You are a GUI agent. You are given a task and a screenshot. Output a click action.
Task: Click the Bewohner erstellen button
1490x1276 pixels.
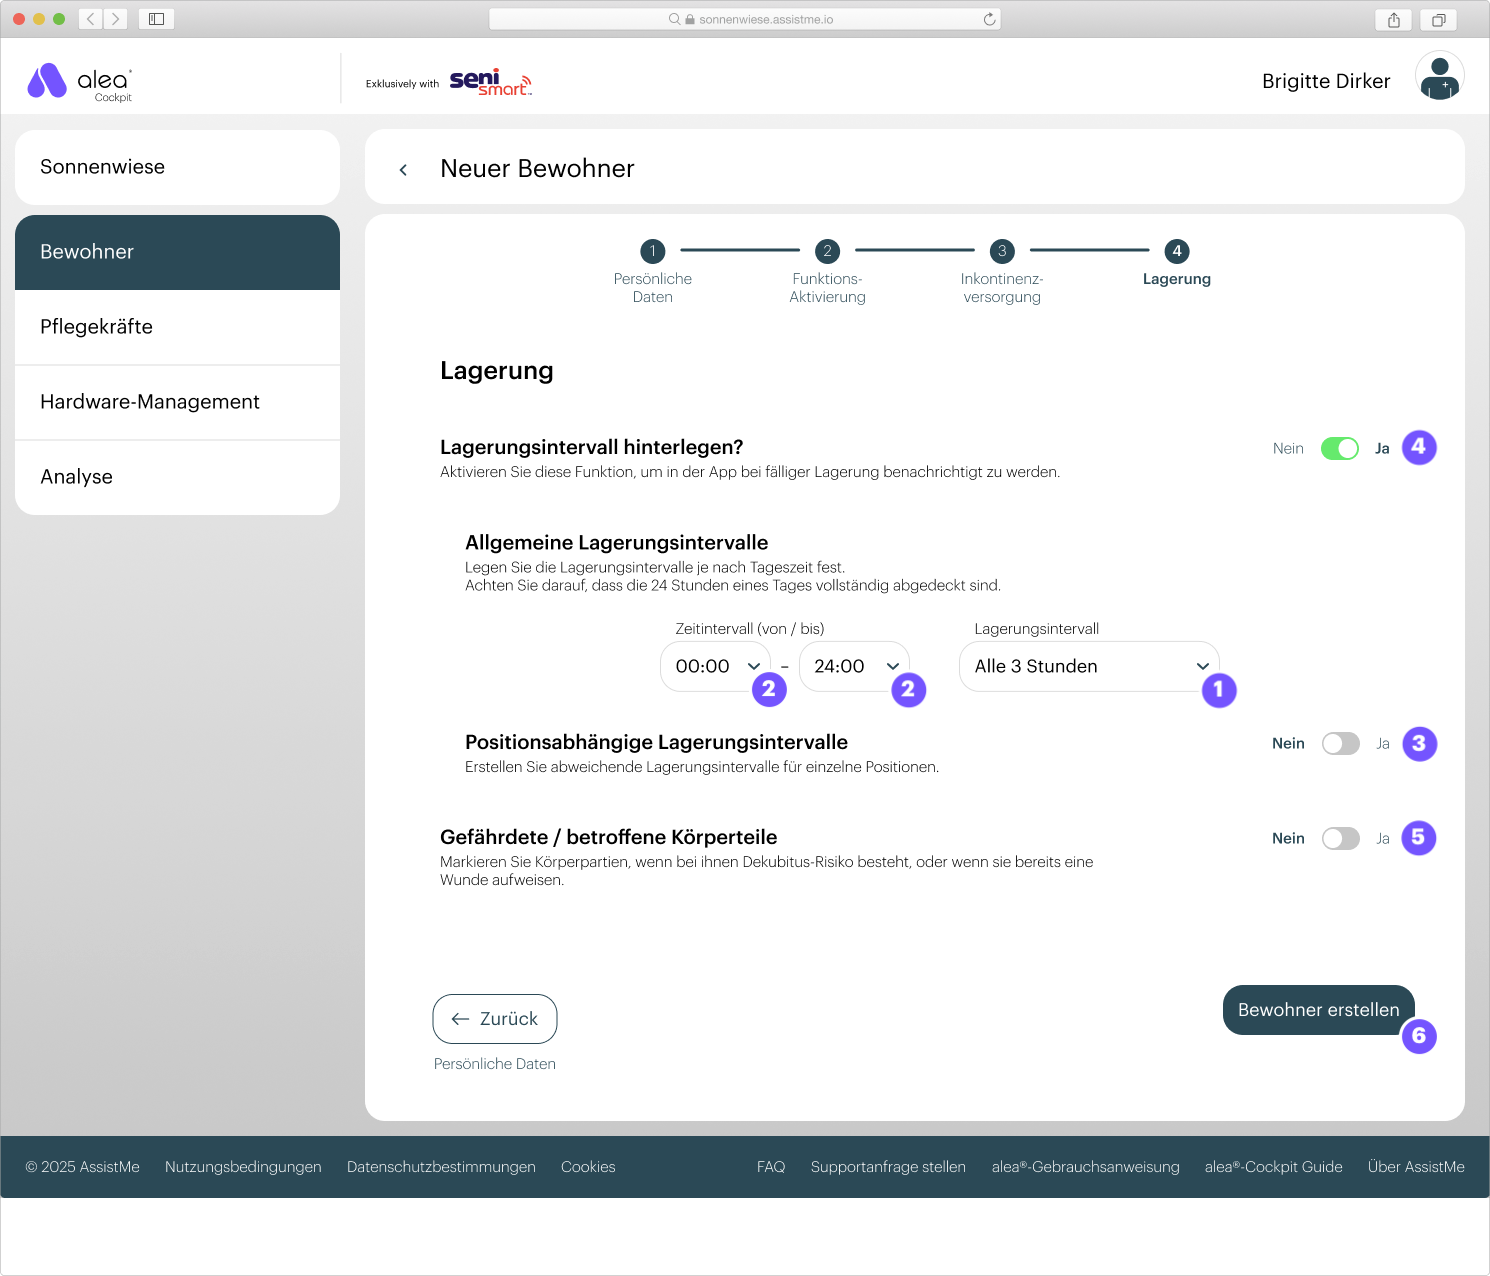click(x=1317, y=1010)
